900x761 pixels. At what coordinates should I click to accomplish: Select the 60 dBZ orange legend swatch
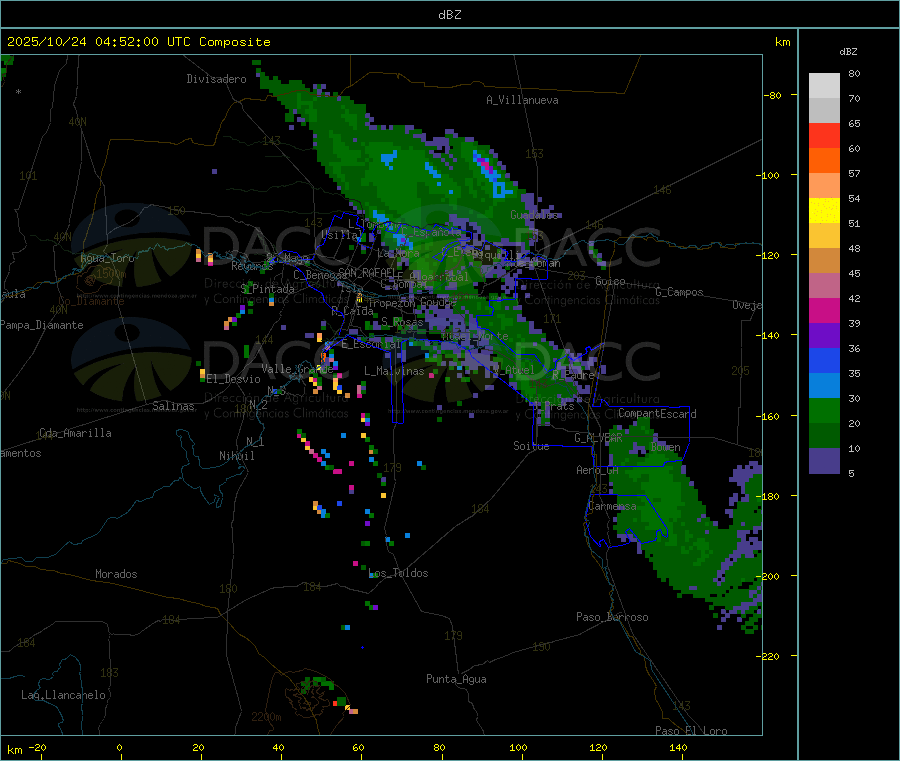click(824, 161)
